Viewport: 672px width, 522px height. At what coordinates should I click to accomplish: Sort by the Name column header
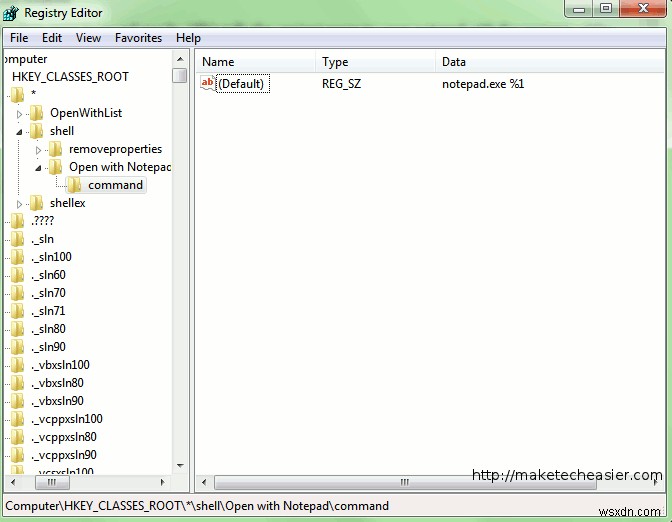click(x=256, y=62)
